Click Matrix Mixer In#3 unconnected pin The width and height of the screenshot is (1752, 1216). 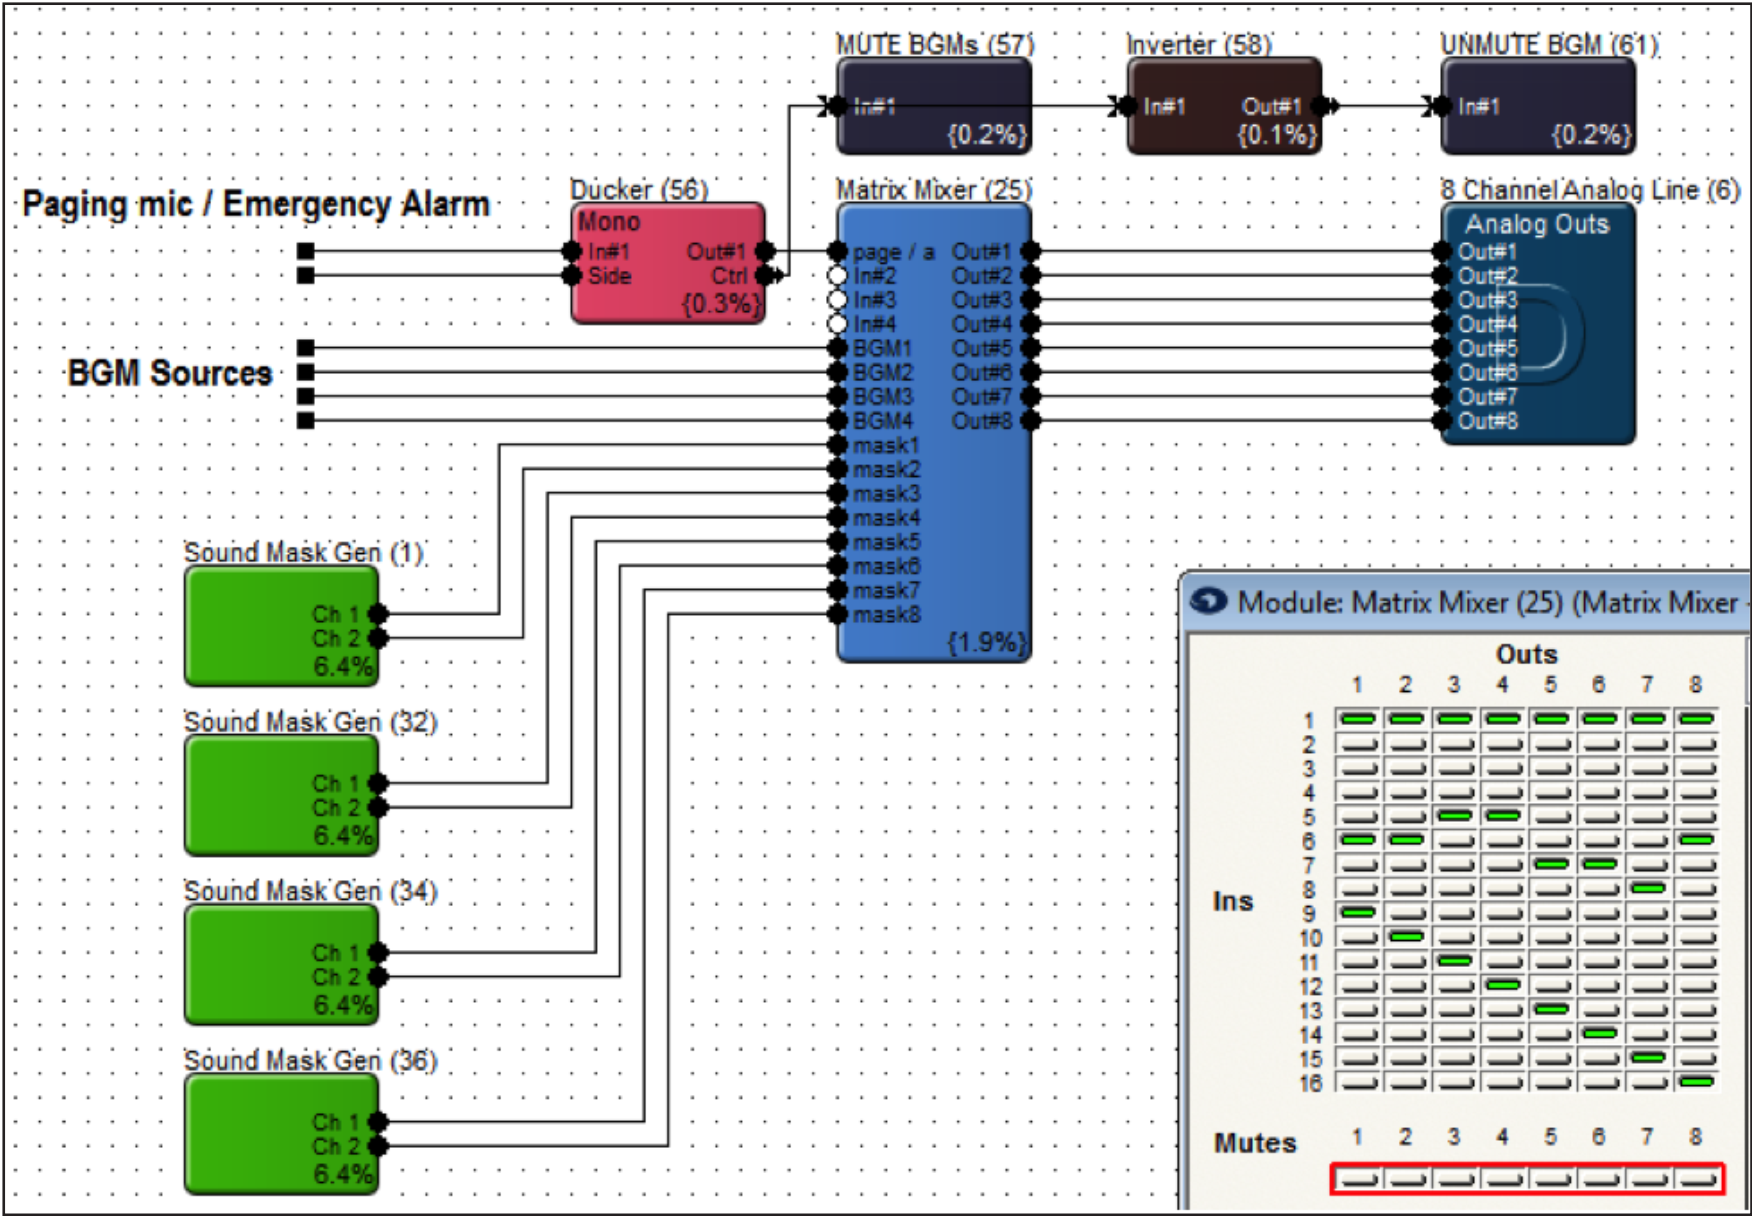pos(838,299)
